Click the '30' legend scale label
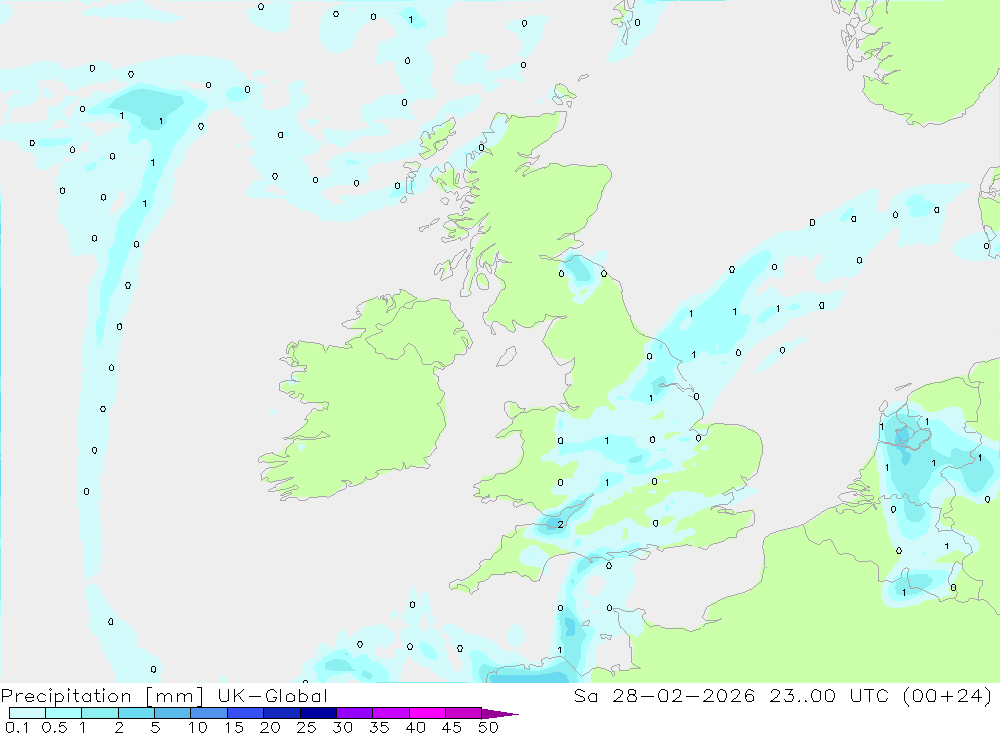The height and width of the screenshot is (733, 1000). 342,727
